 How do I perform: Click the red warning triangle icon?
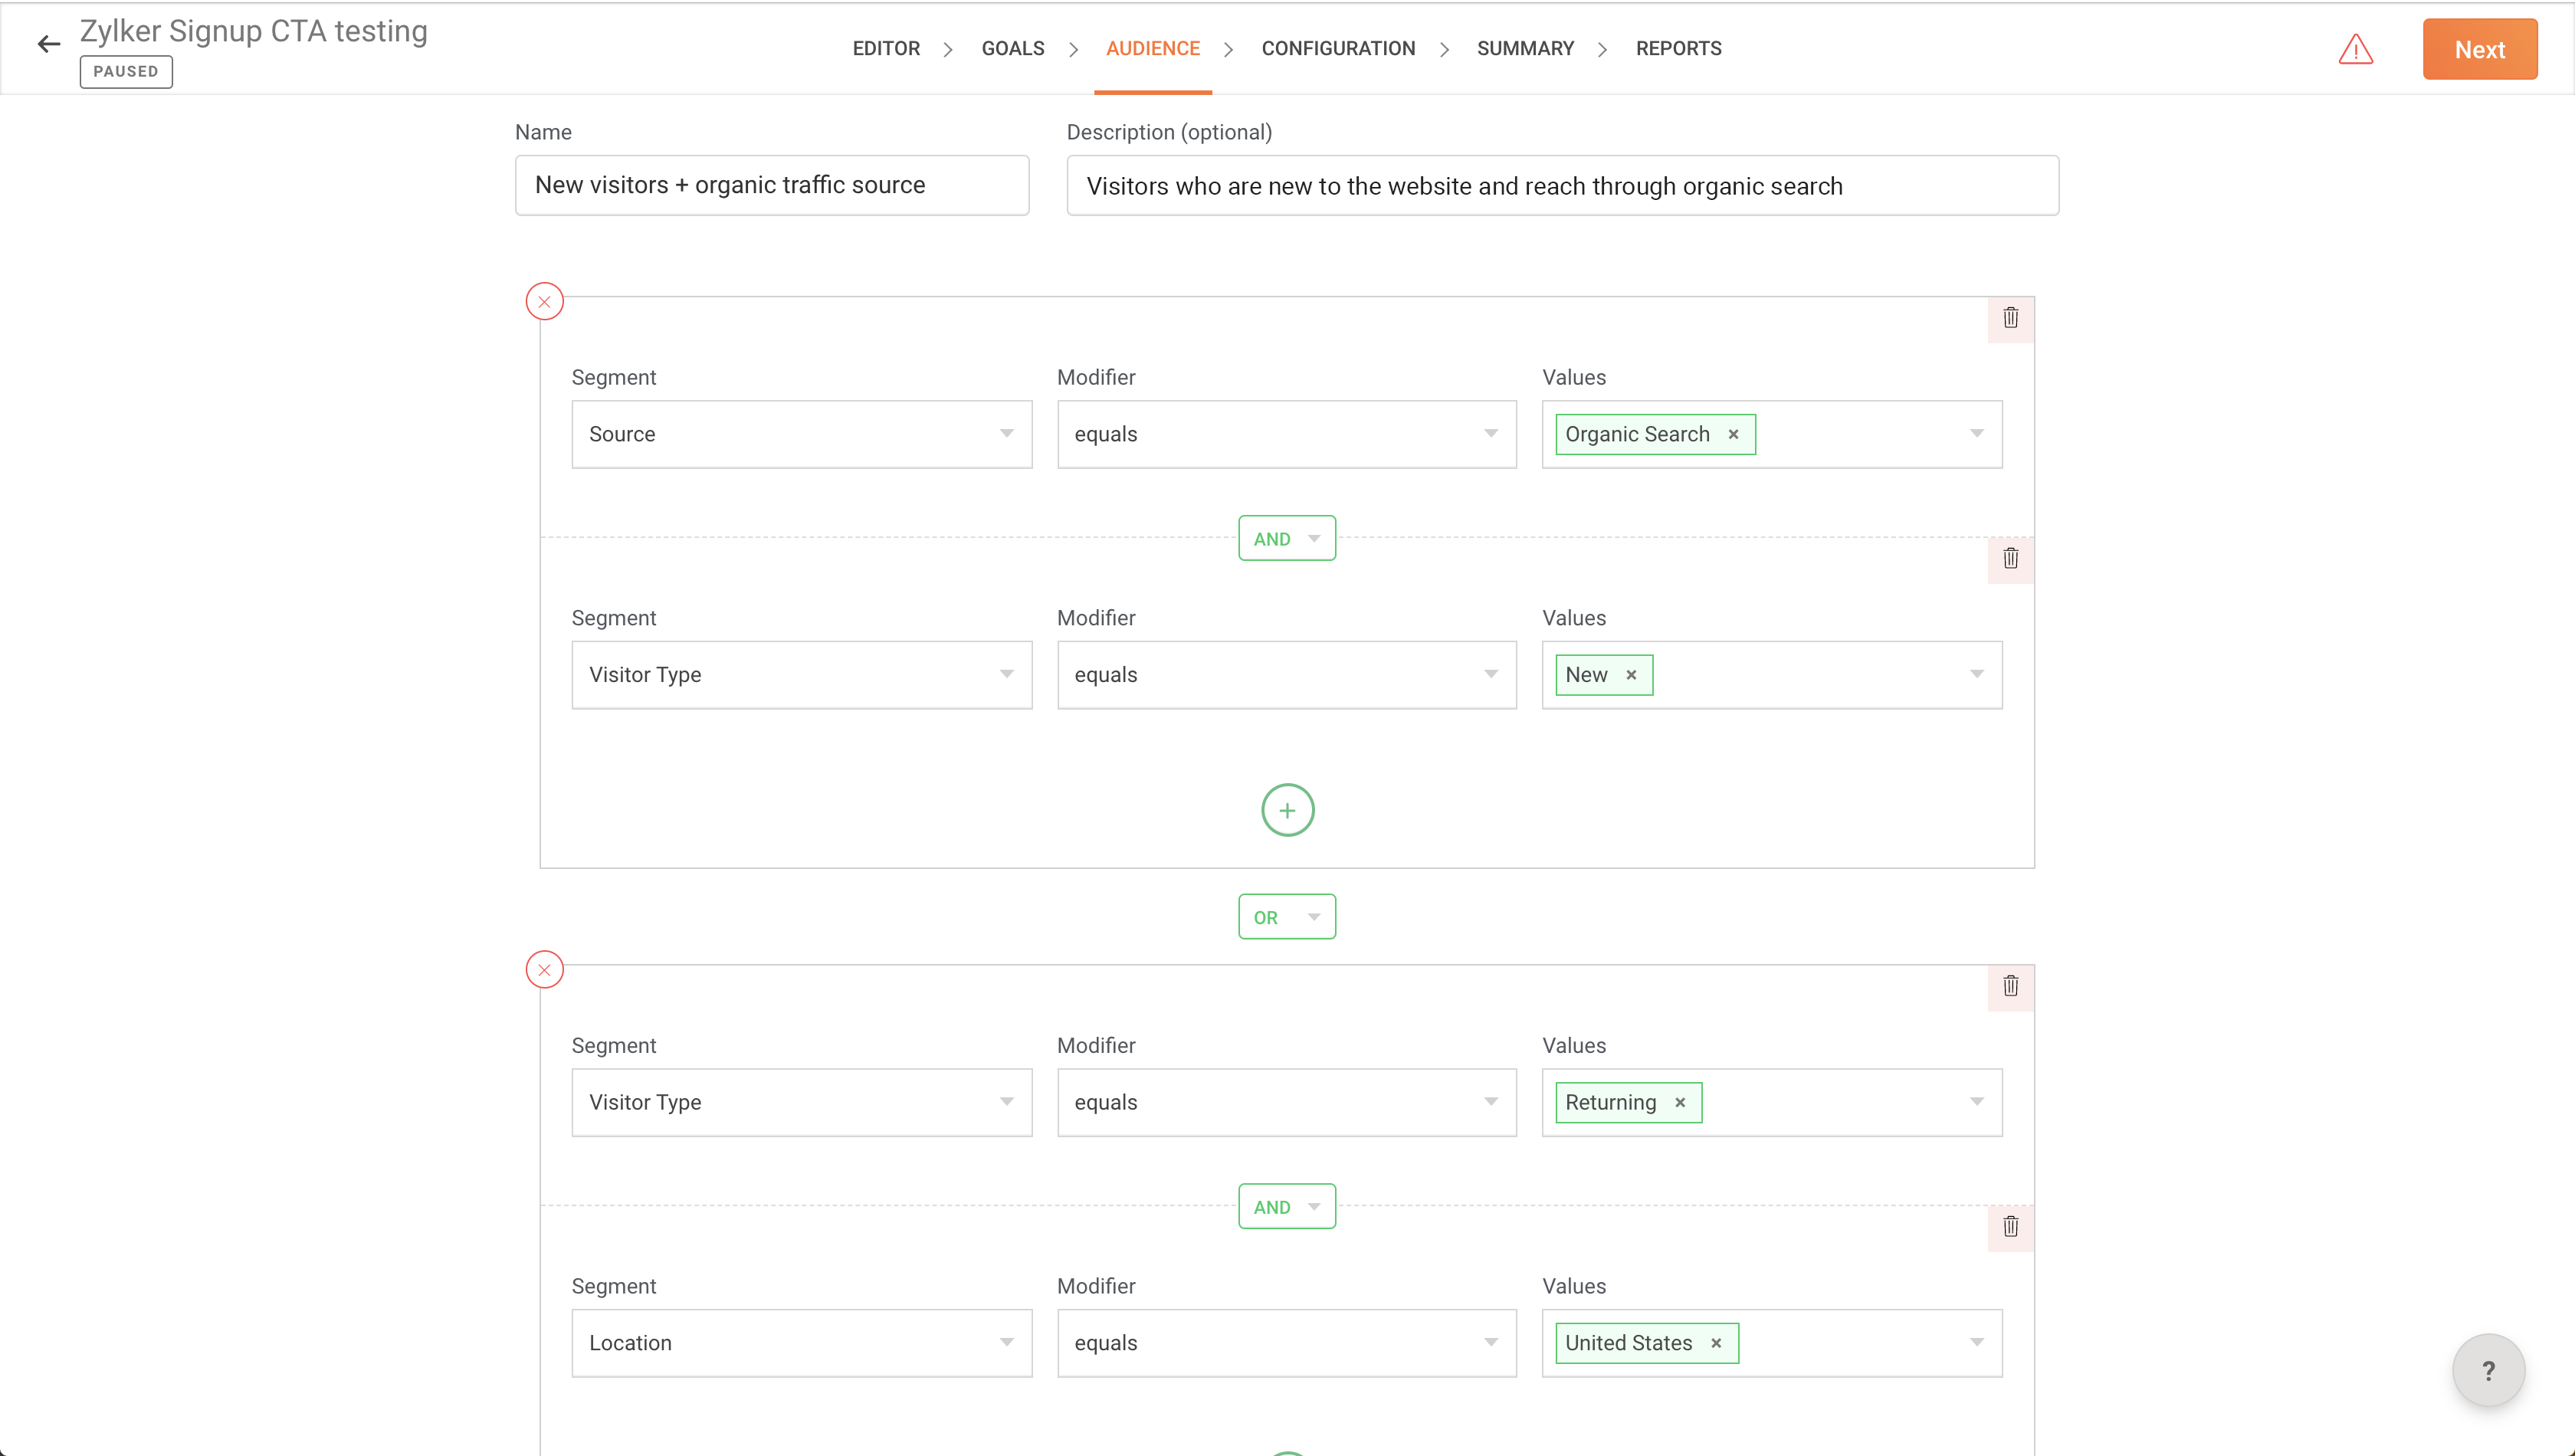[2355, 49]
